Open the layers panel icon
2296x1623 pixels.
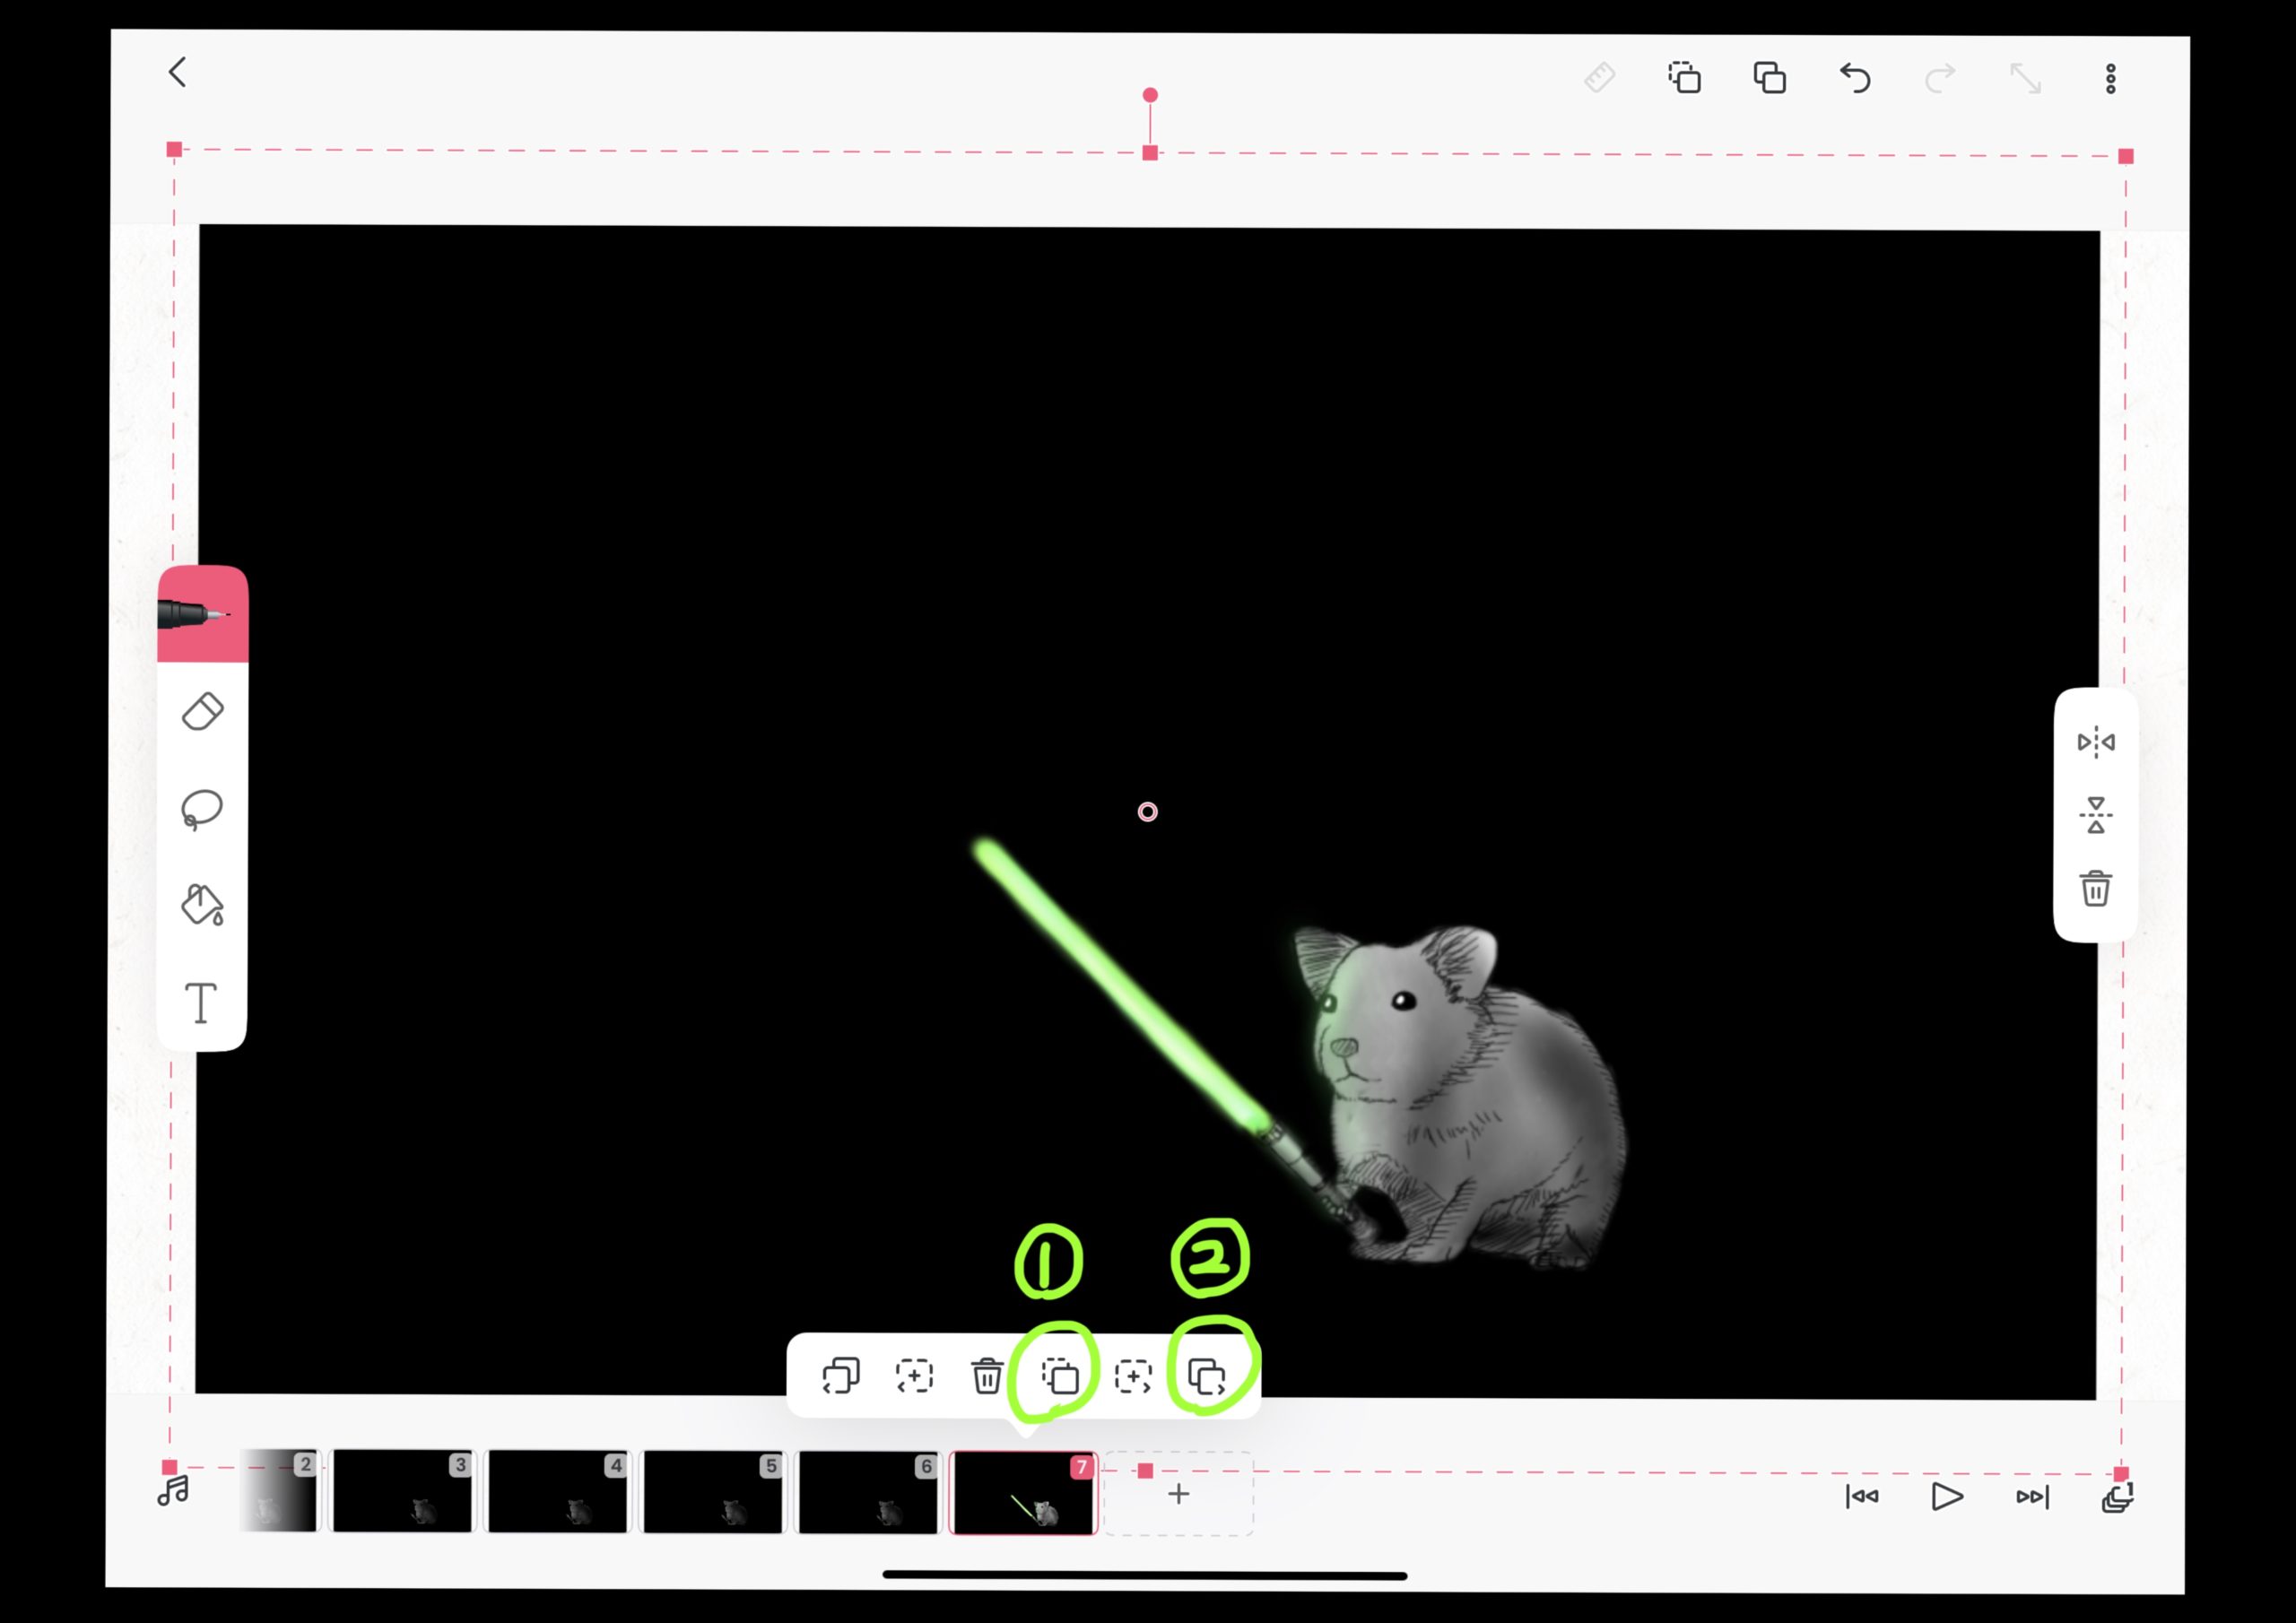coord(2118,1497)
